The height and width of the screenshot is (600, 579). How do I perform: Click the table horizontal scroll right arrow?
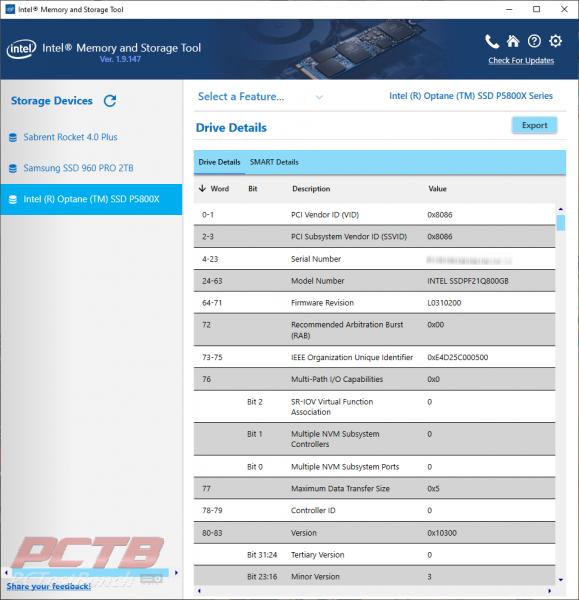coord(549,591)
